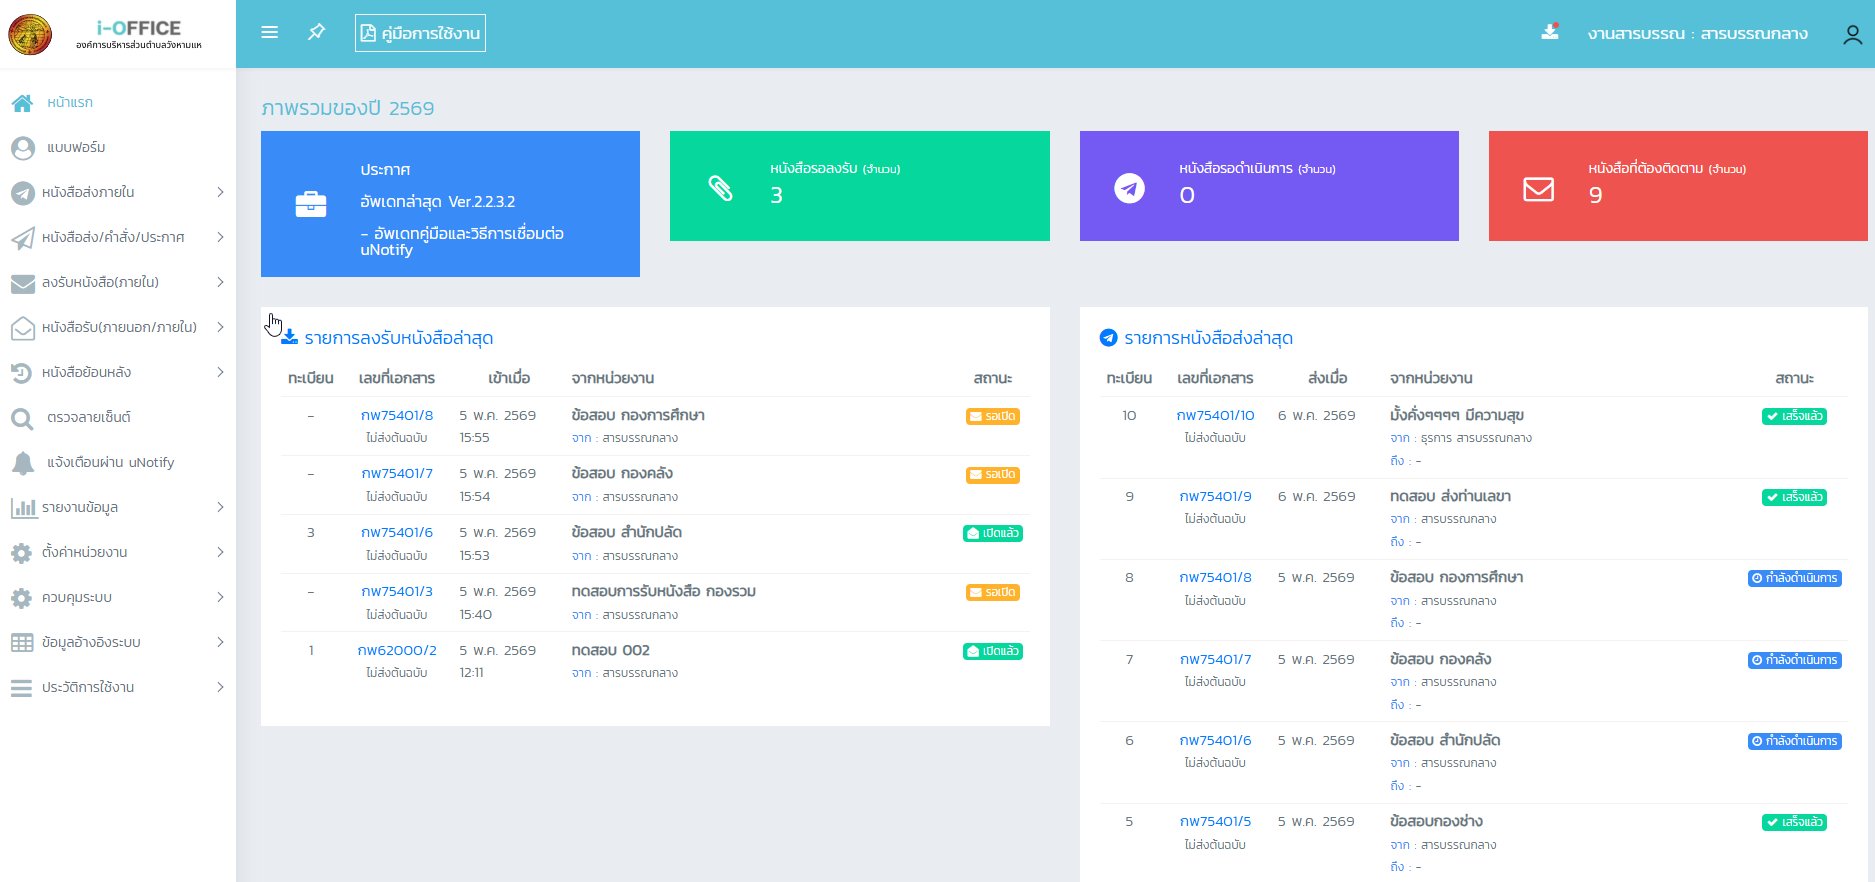Screen dimensions: 1875x882
Task: Click the telegram icon beside รายการหนังสือส่งล่าสุด
Action: (x=1108, y=337)
